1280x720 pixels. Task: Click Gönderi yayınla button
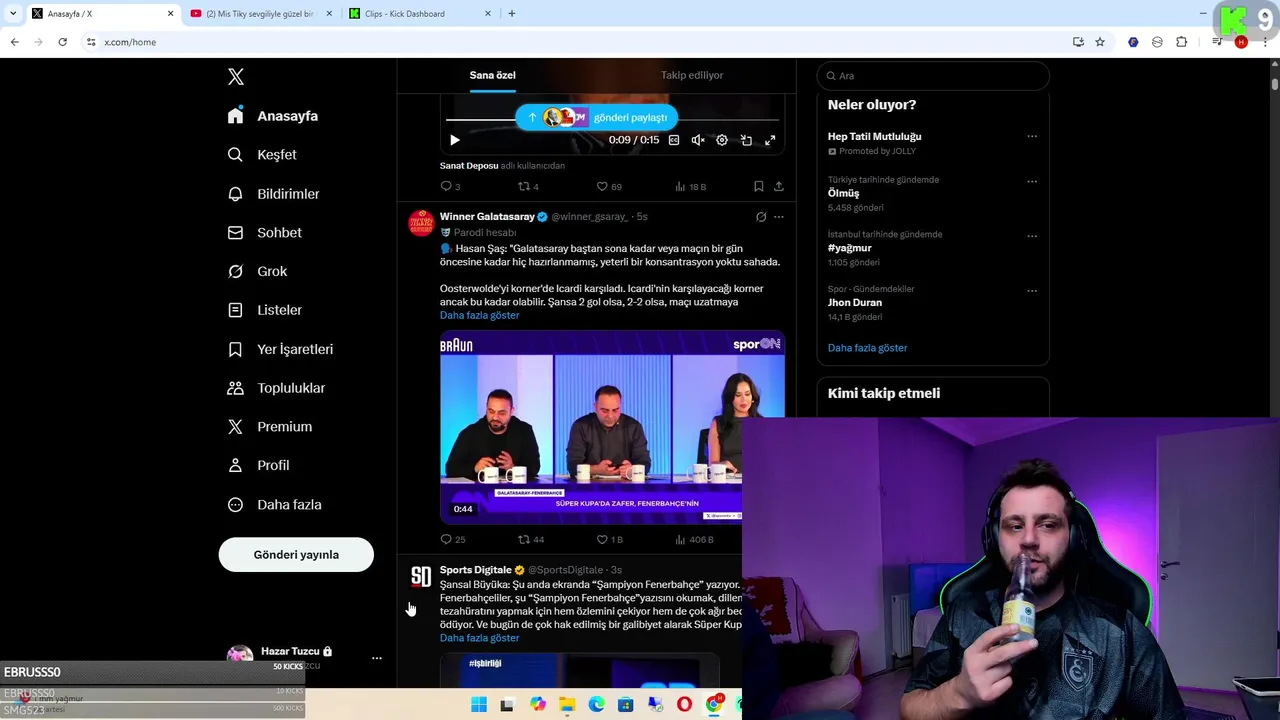(296, 555)
